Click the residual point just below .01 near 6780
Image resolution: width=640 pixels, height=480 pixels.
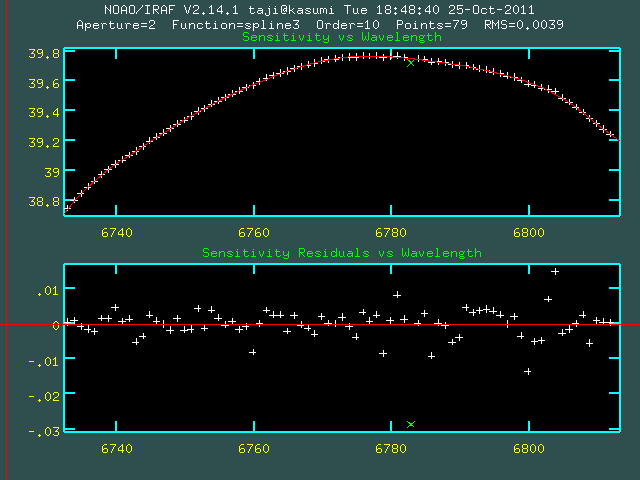tap(397, 295)
